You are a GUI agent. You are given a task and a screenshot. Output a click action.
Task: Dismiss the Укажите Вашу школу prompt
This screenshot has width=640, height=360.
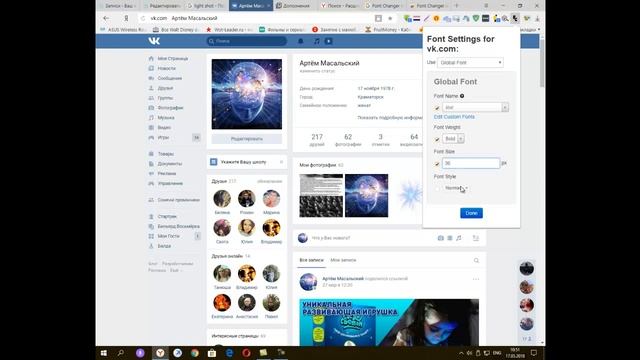pyautogui.click(x=281, y=162)
